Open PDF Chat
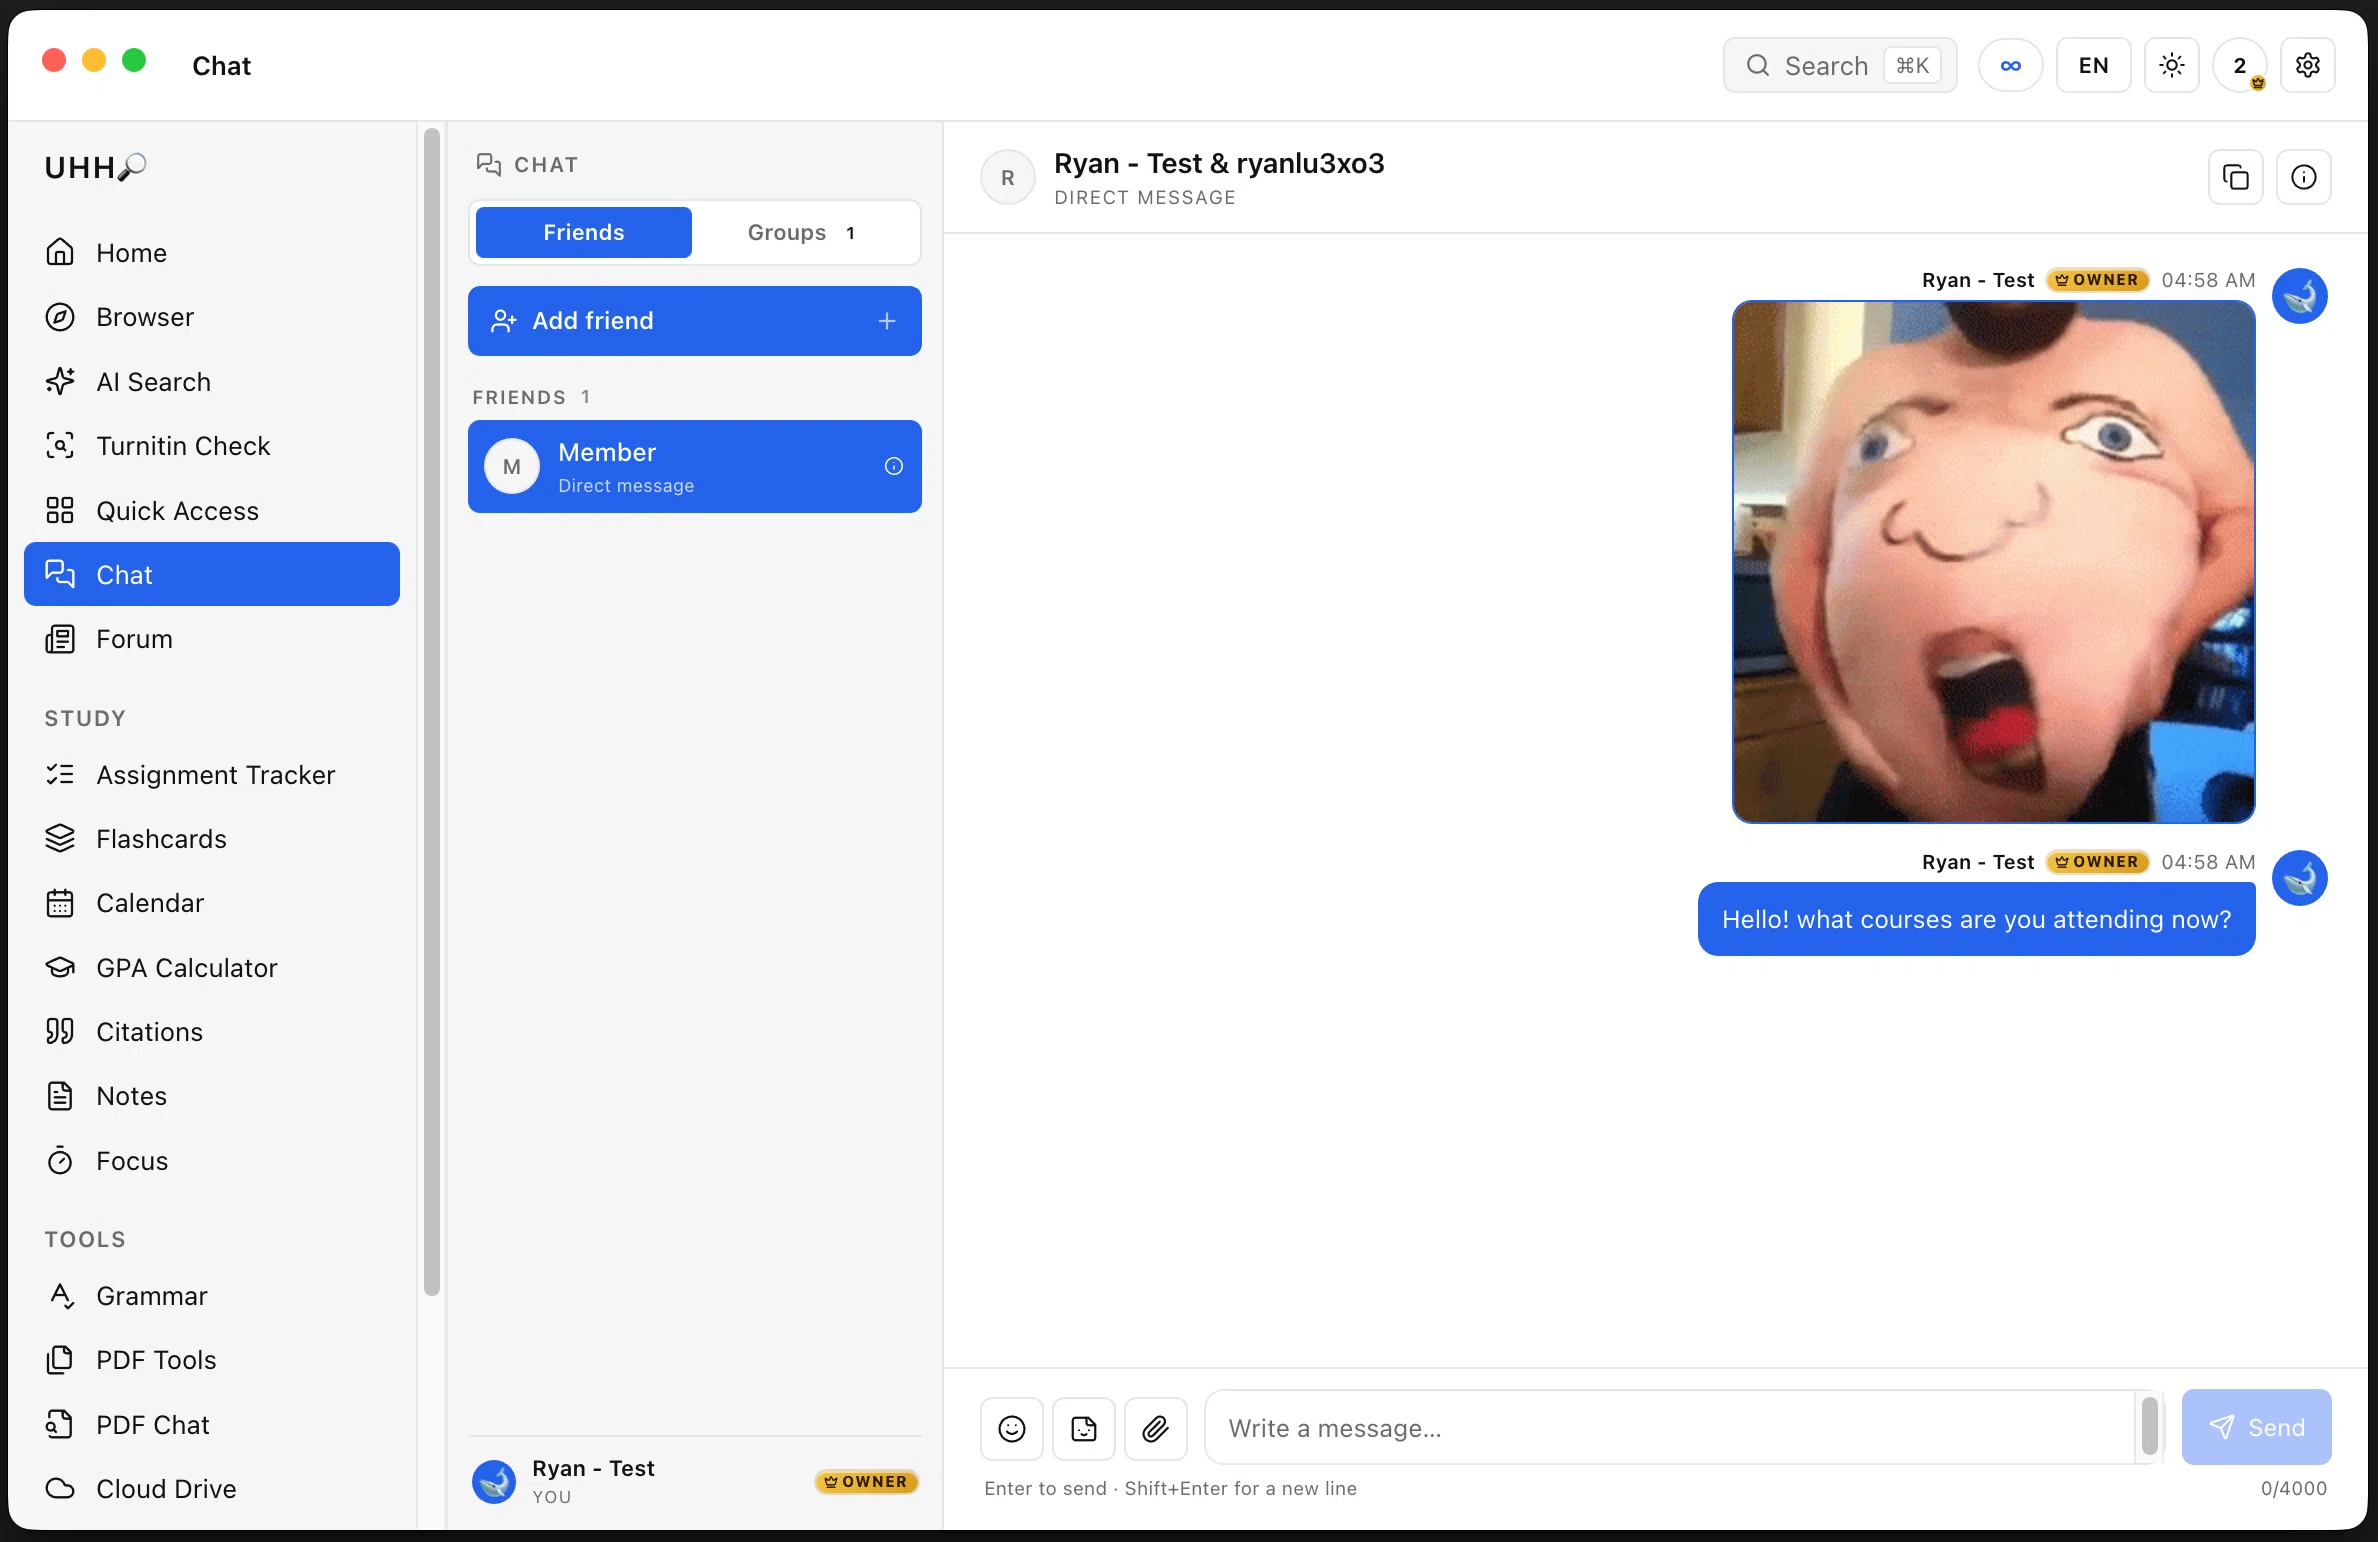The width and height of the screenshot is (2378, 1542). (x=212, y=1425)
